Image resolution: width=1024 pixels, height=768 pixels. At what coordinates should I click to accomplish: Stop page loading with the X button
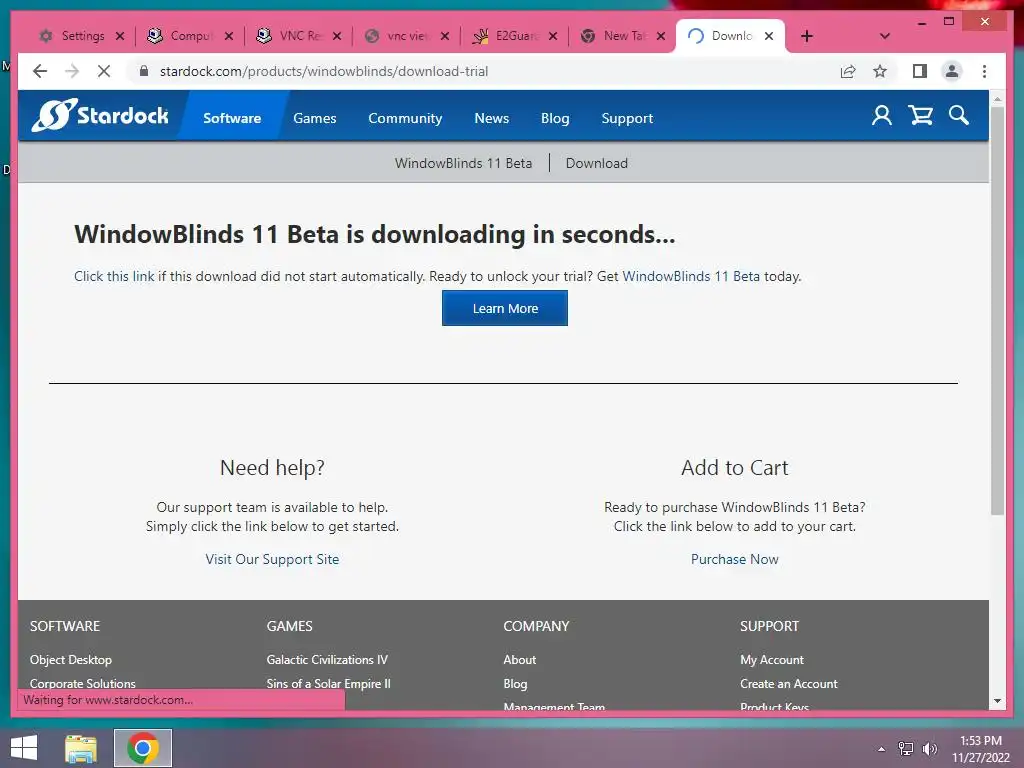click(x=104, y=71)
